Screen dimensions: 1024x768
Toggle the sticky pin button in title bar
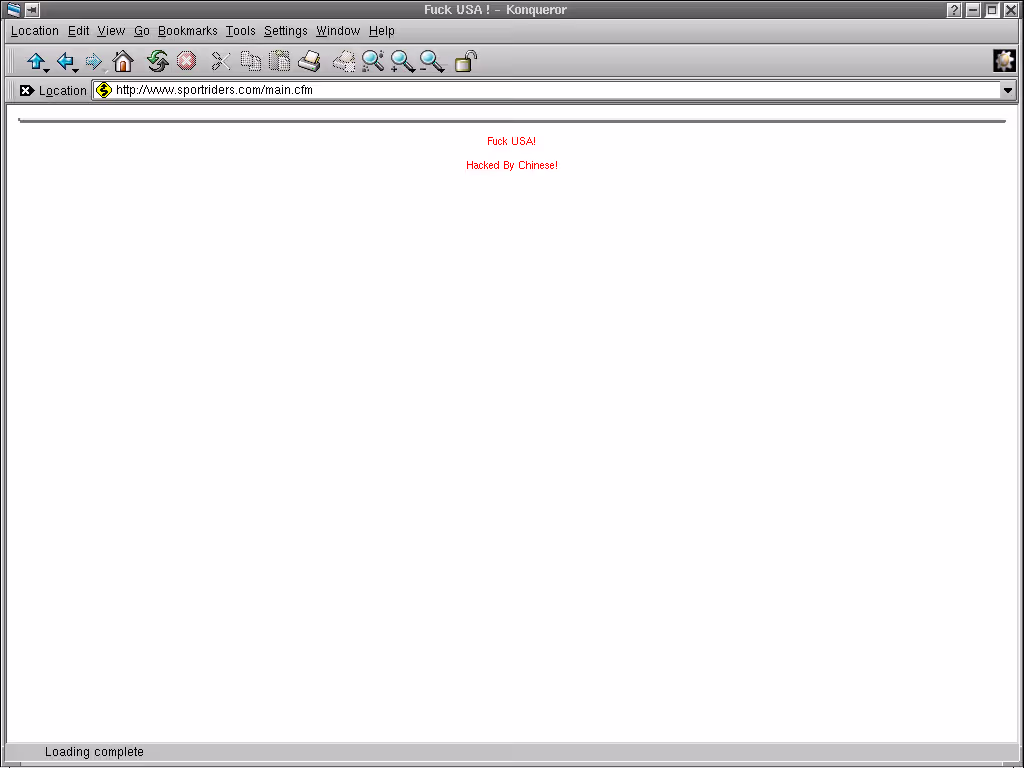(x=32, y=10)
